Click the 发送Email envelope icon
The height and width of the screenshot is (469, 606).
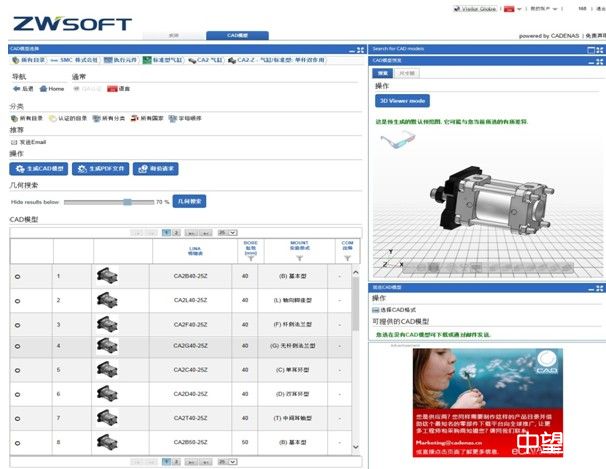tap(14, 142)
